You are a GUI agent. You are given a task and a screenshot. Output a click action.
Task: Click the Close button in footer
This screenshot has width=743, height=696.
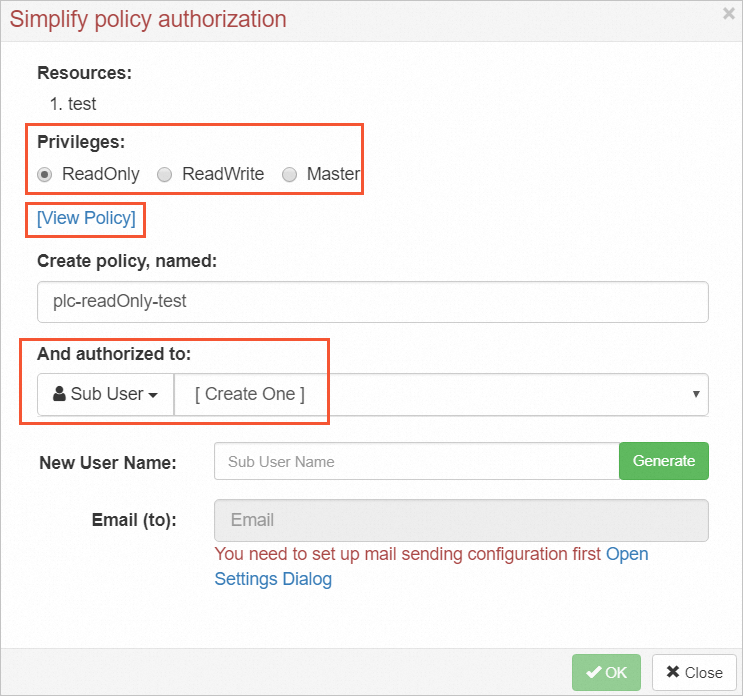[694, 672]
